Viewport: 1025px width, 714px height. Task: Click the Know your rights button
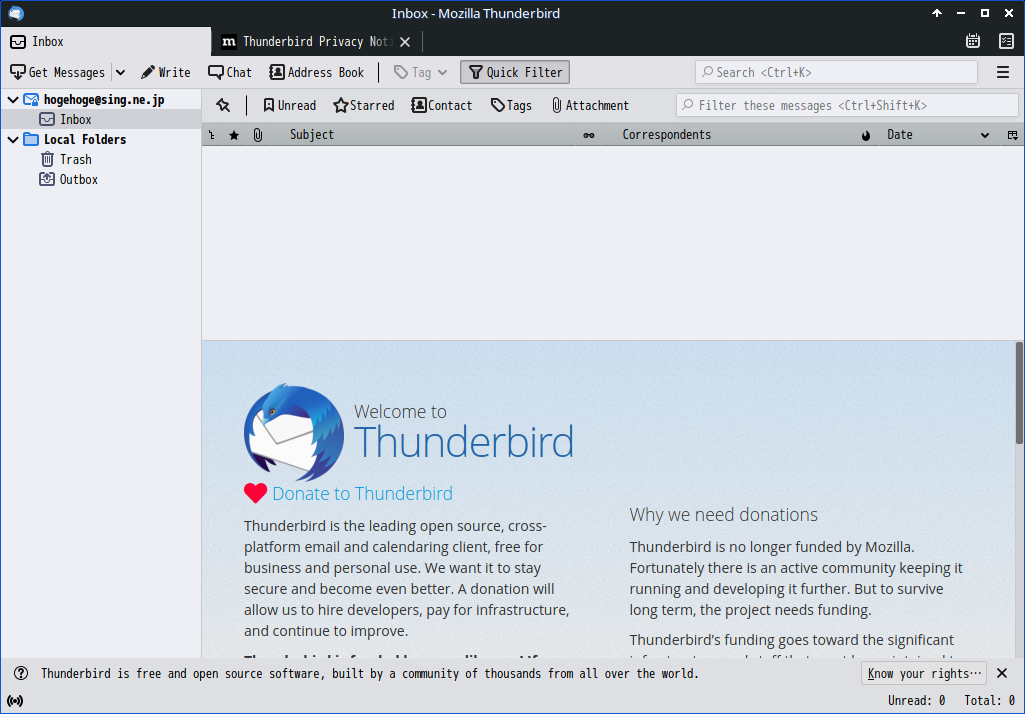coord(924,673)
